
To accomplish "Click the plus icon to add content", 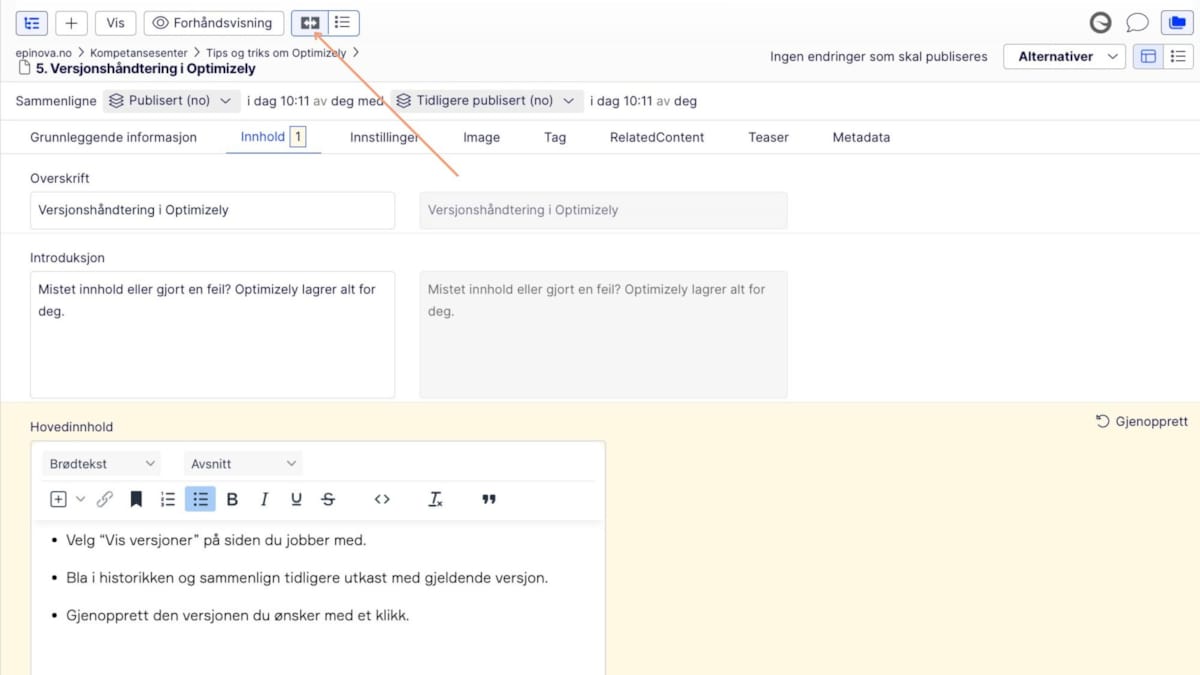I will point(71,23).
